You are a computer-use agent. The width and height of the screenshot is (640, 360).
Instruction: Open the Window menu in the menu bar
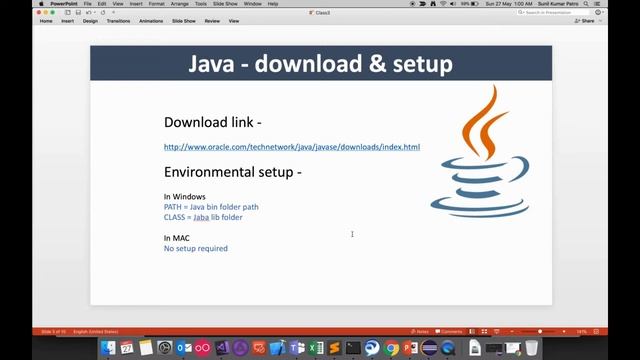click(x=253, y=4)
